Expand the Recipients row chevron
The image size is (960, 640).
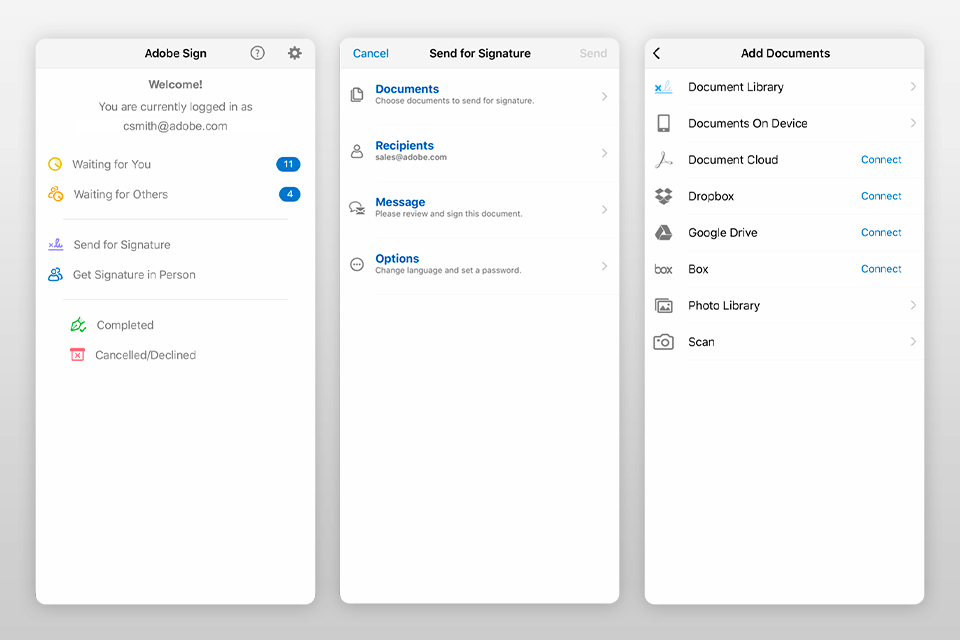[x=604, y=153]
